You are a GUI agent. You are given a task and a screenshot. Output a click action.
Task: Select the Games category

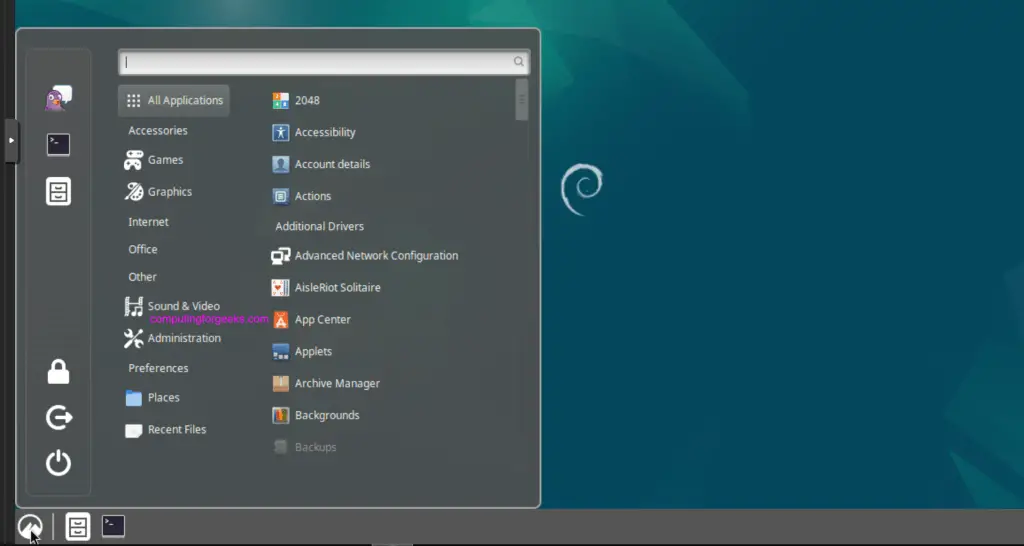154,160
